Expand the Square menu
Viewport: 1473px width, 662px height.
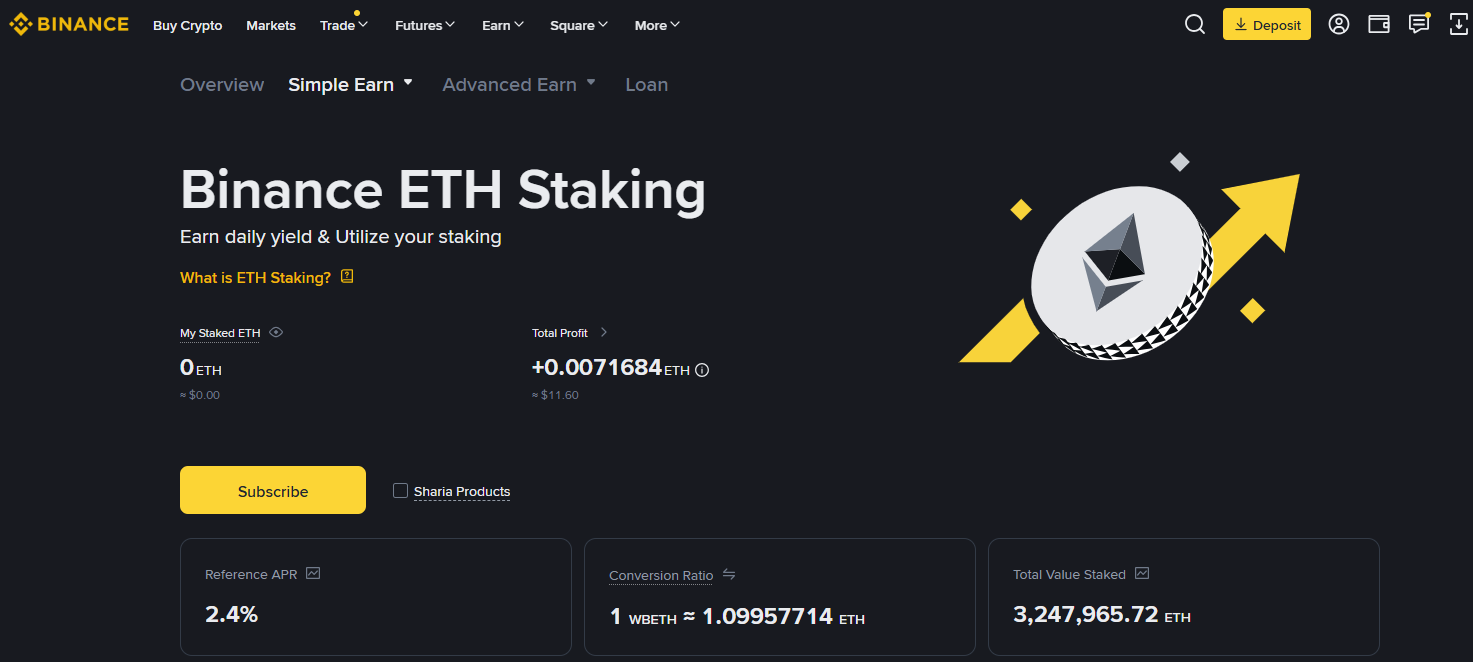[579, 25]
